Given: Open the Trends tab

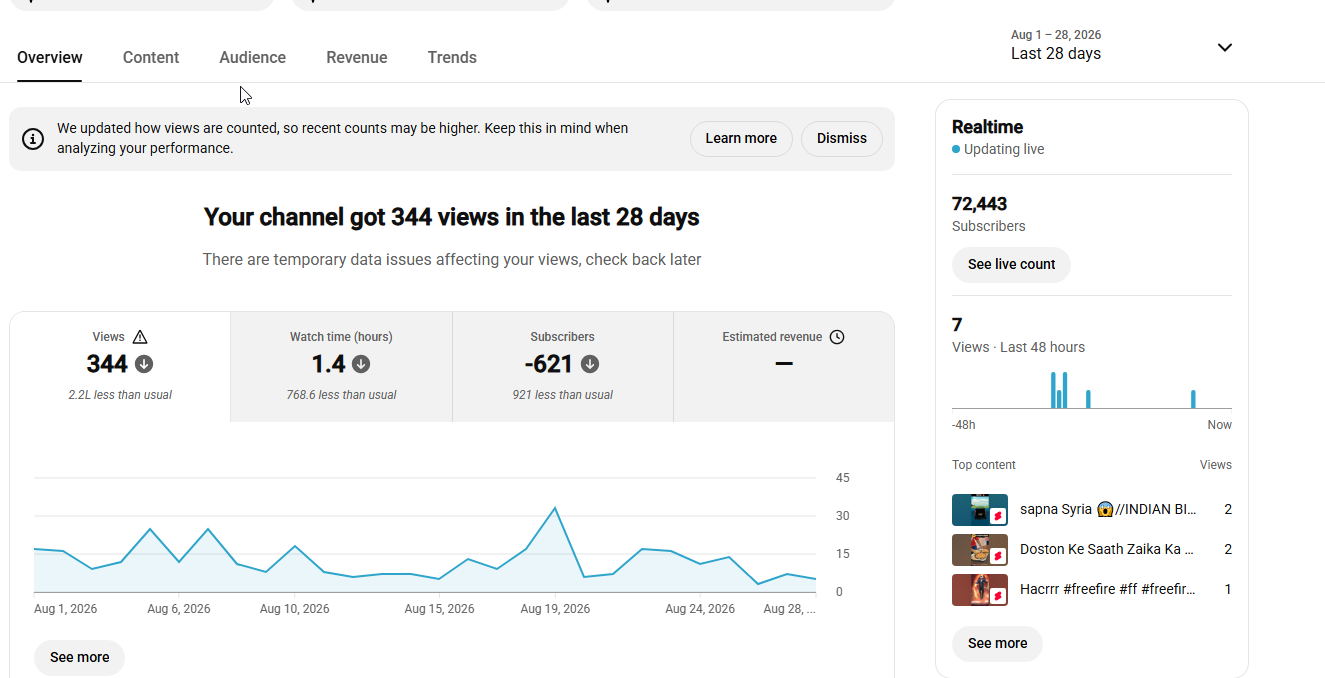Looking at the screenshot, I should [452, 57].
